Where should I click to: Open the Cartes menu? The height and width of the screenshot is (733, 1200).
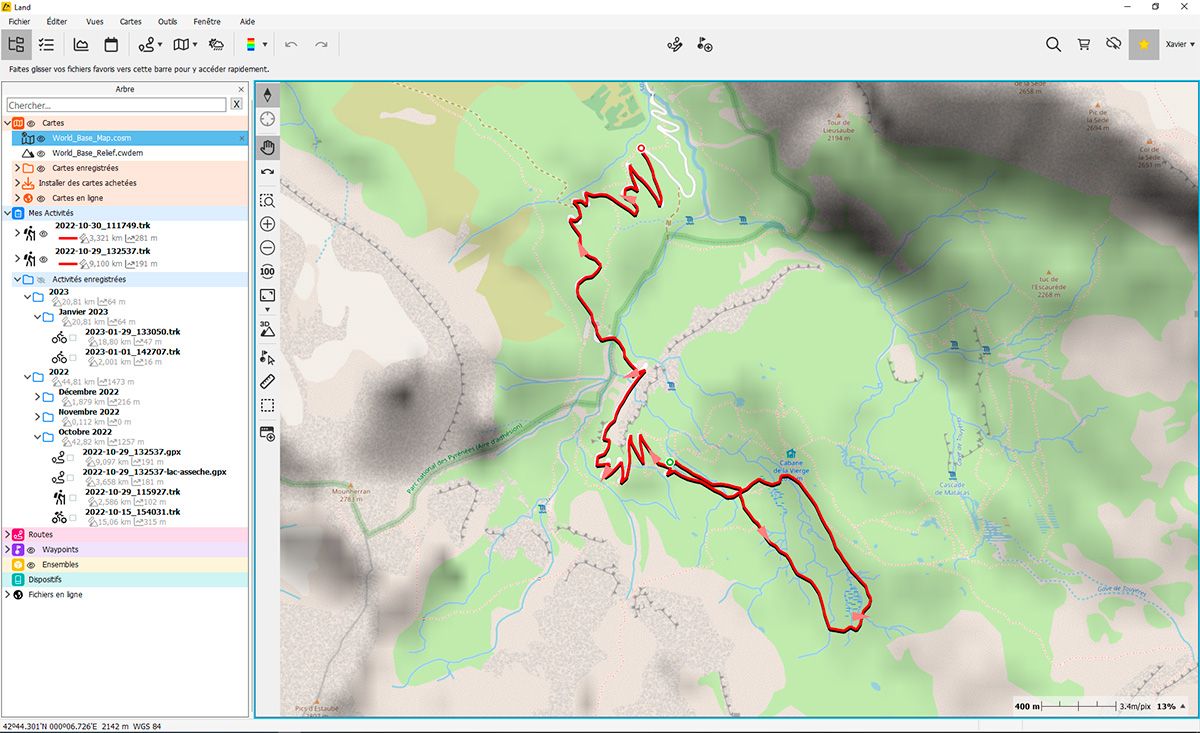130,21
